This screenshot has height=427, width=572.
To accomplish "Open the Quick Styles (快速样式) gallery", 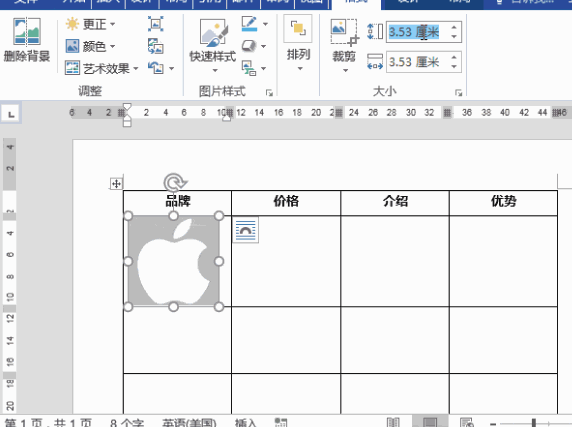I will pyautogui.click(x=213, y=45).
